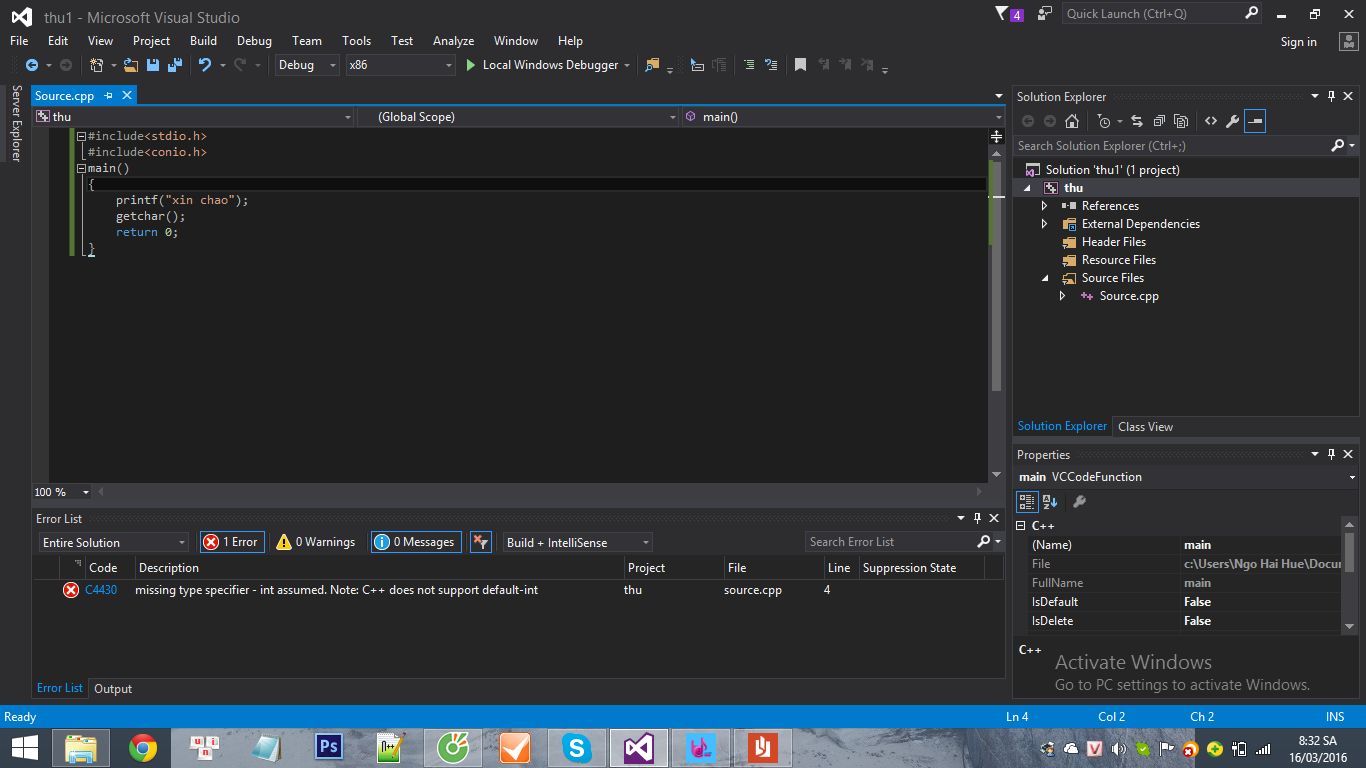Click Show All Files icon in Solution Explorer
The height and width of the screenshot is (768, 1366).
point(1181,121)
